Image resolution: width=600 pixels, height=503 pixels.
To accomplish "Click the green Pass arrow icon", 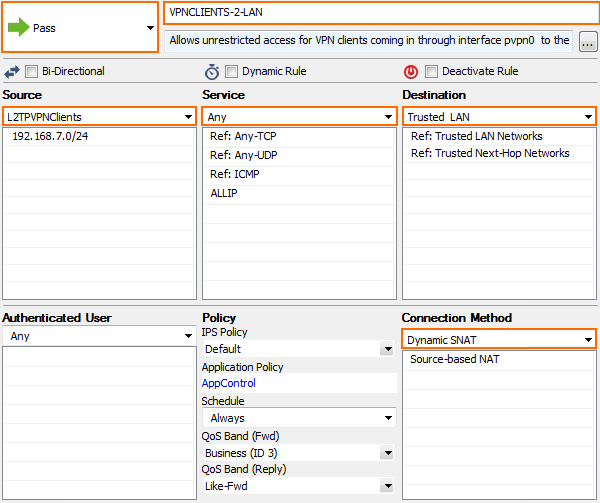I will [x=19, y=28].
